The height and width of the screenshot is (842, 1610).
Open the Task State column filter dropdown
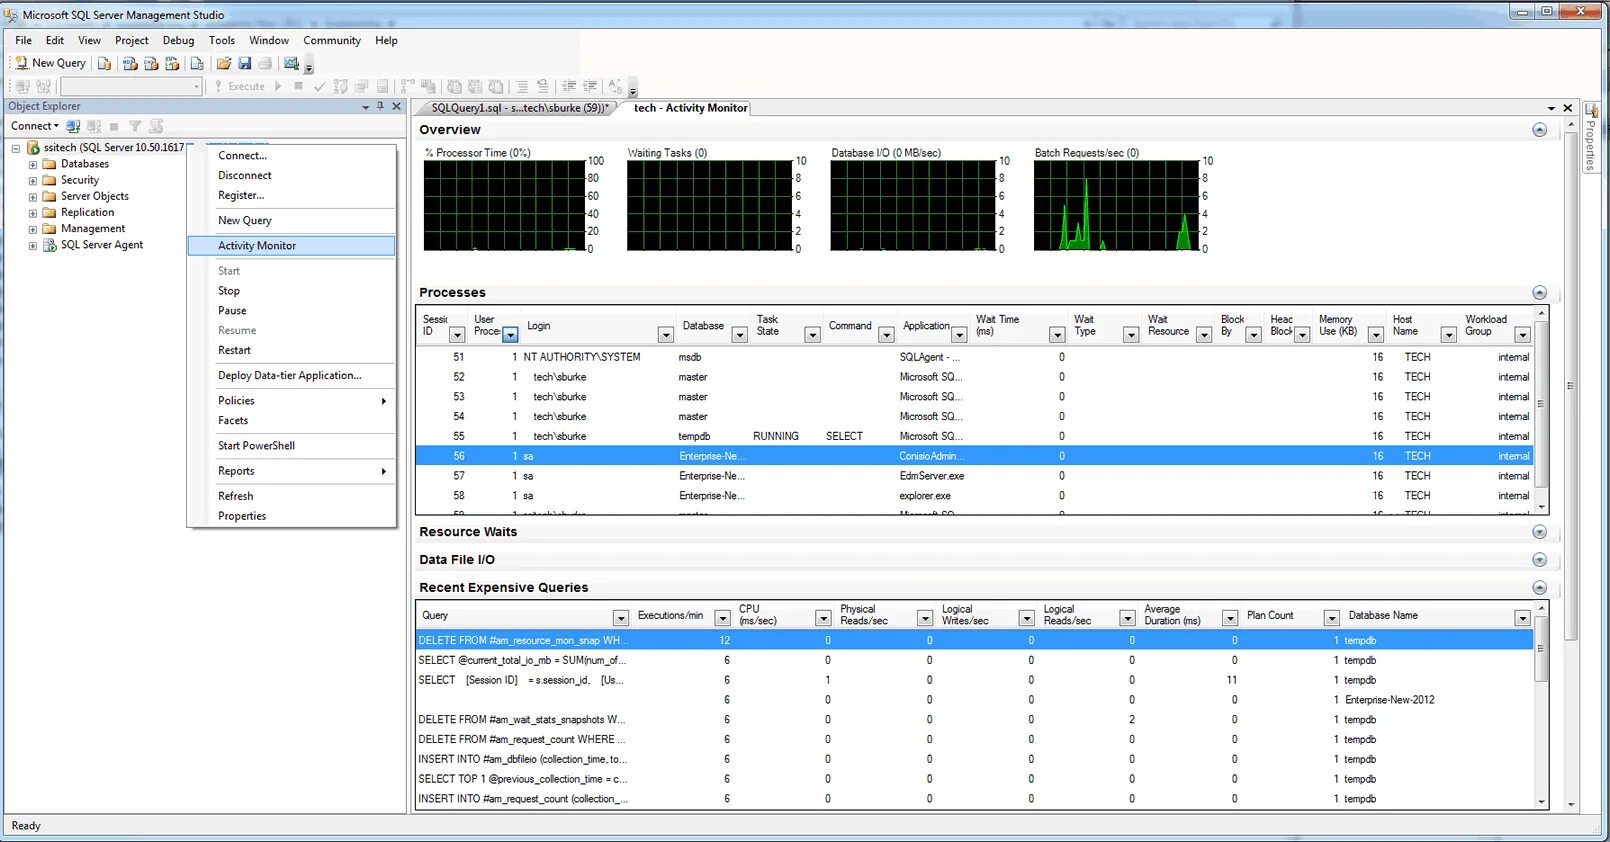coord(812,335)
